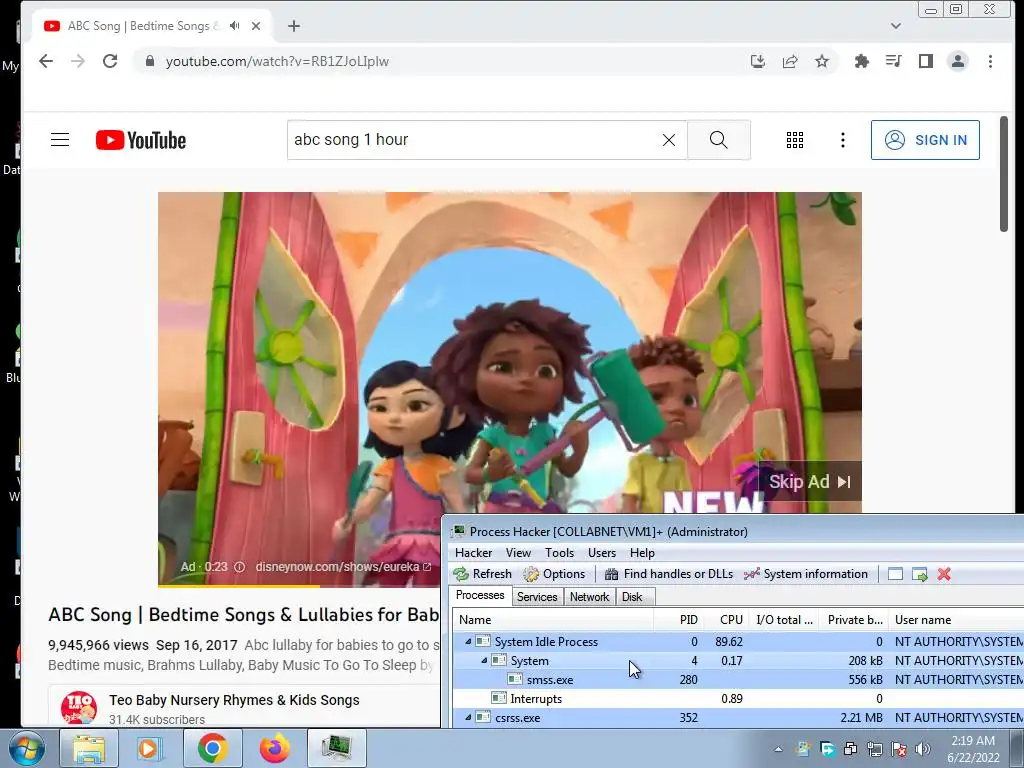Image resolution: width=1024 pixels, height=768 pixels.
Task: Click find window and thread icon
Action: pos(920,574)
